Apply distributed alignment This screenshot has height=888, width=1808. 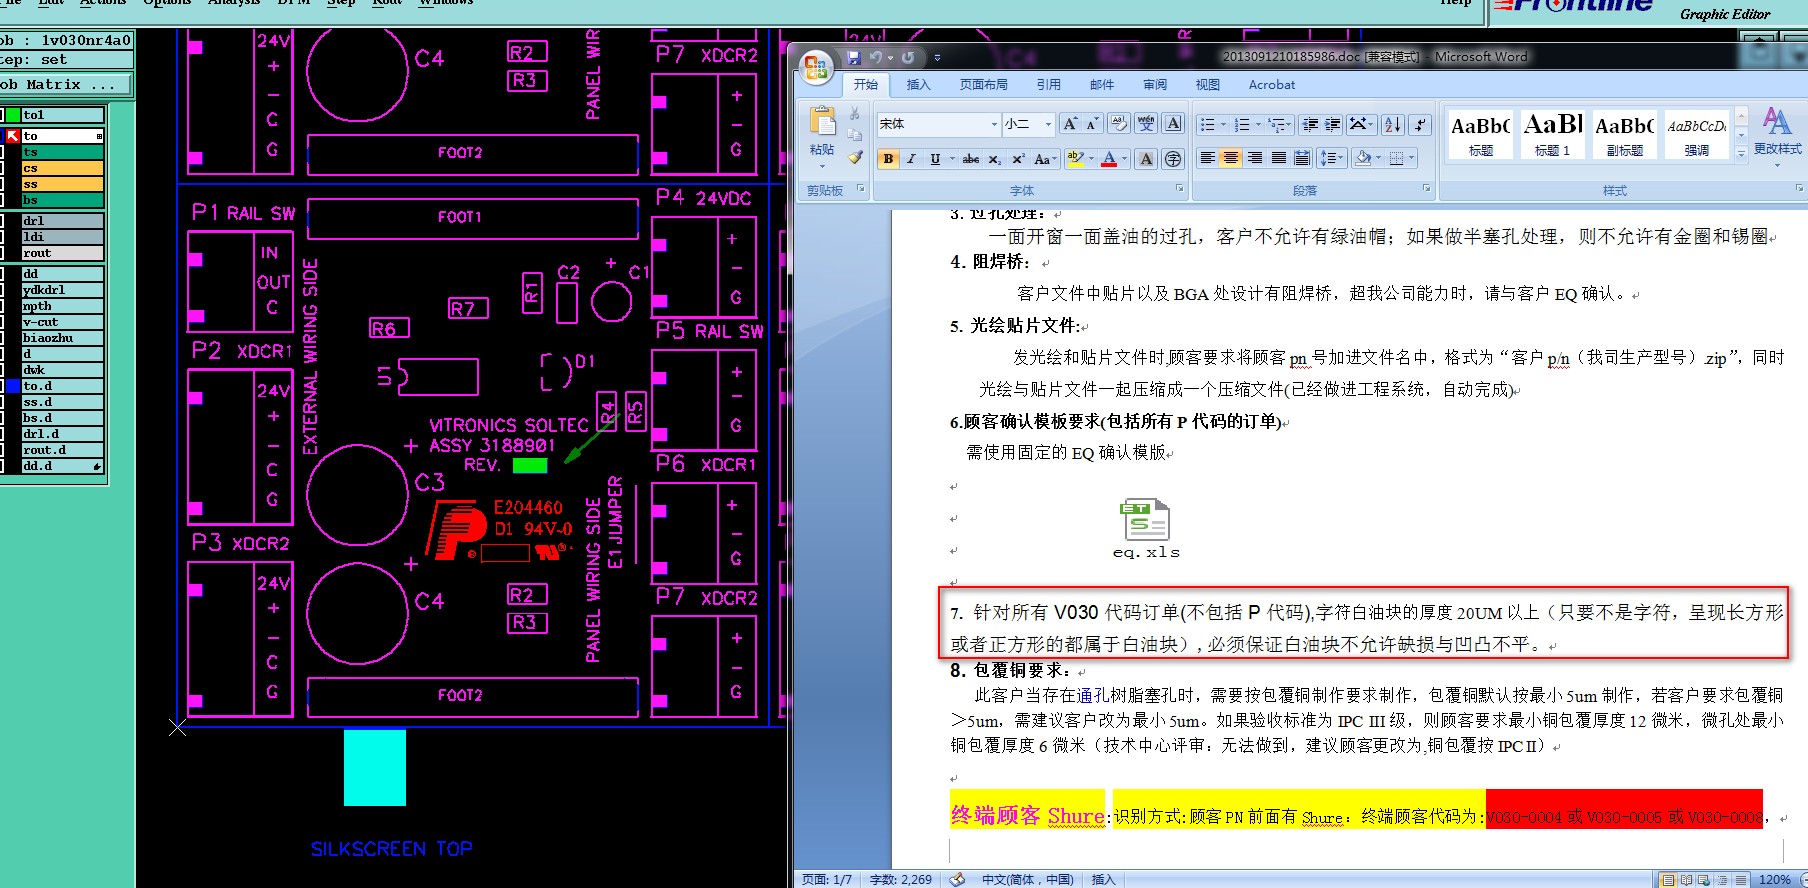point(1302,158)
